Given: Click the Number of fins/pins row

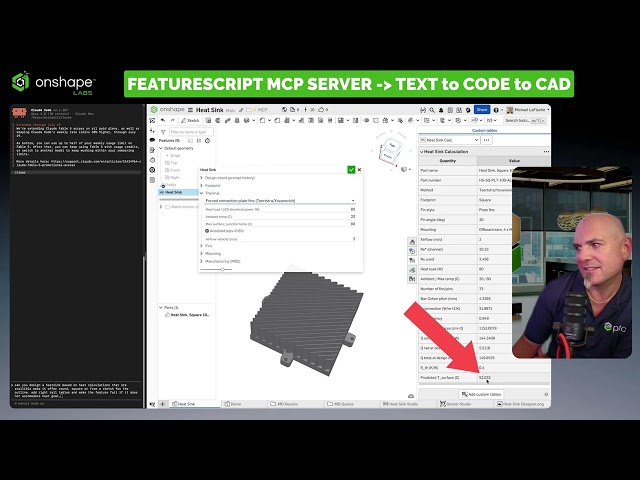Looking at the screenshot, I should tap(465, 289).
